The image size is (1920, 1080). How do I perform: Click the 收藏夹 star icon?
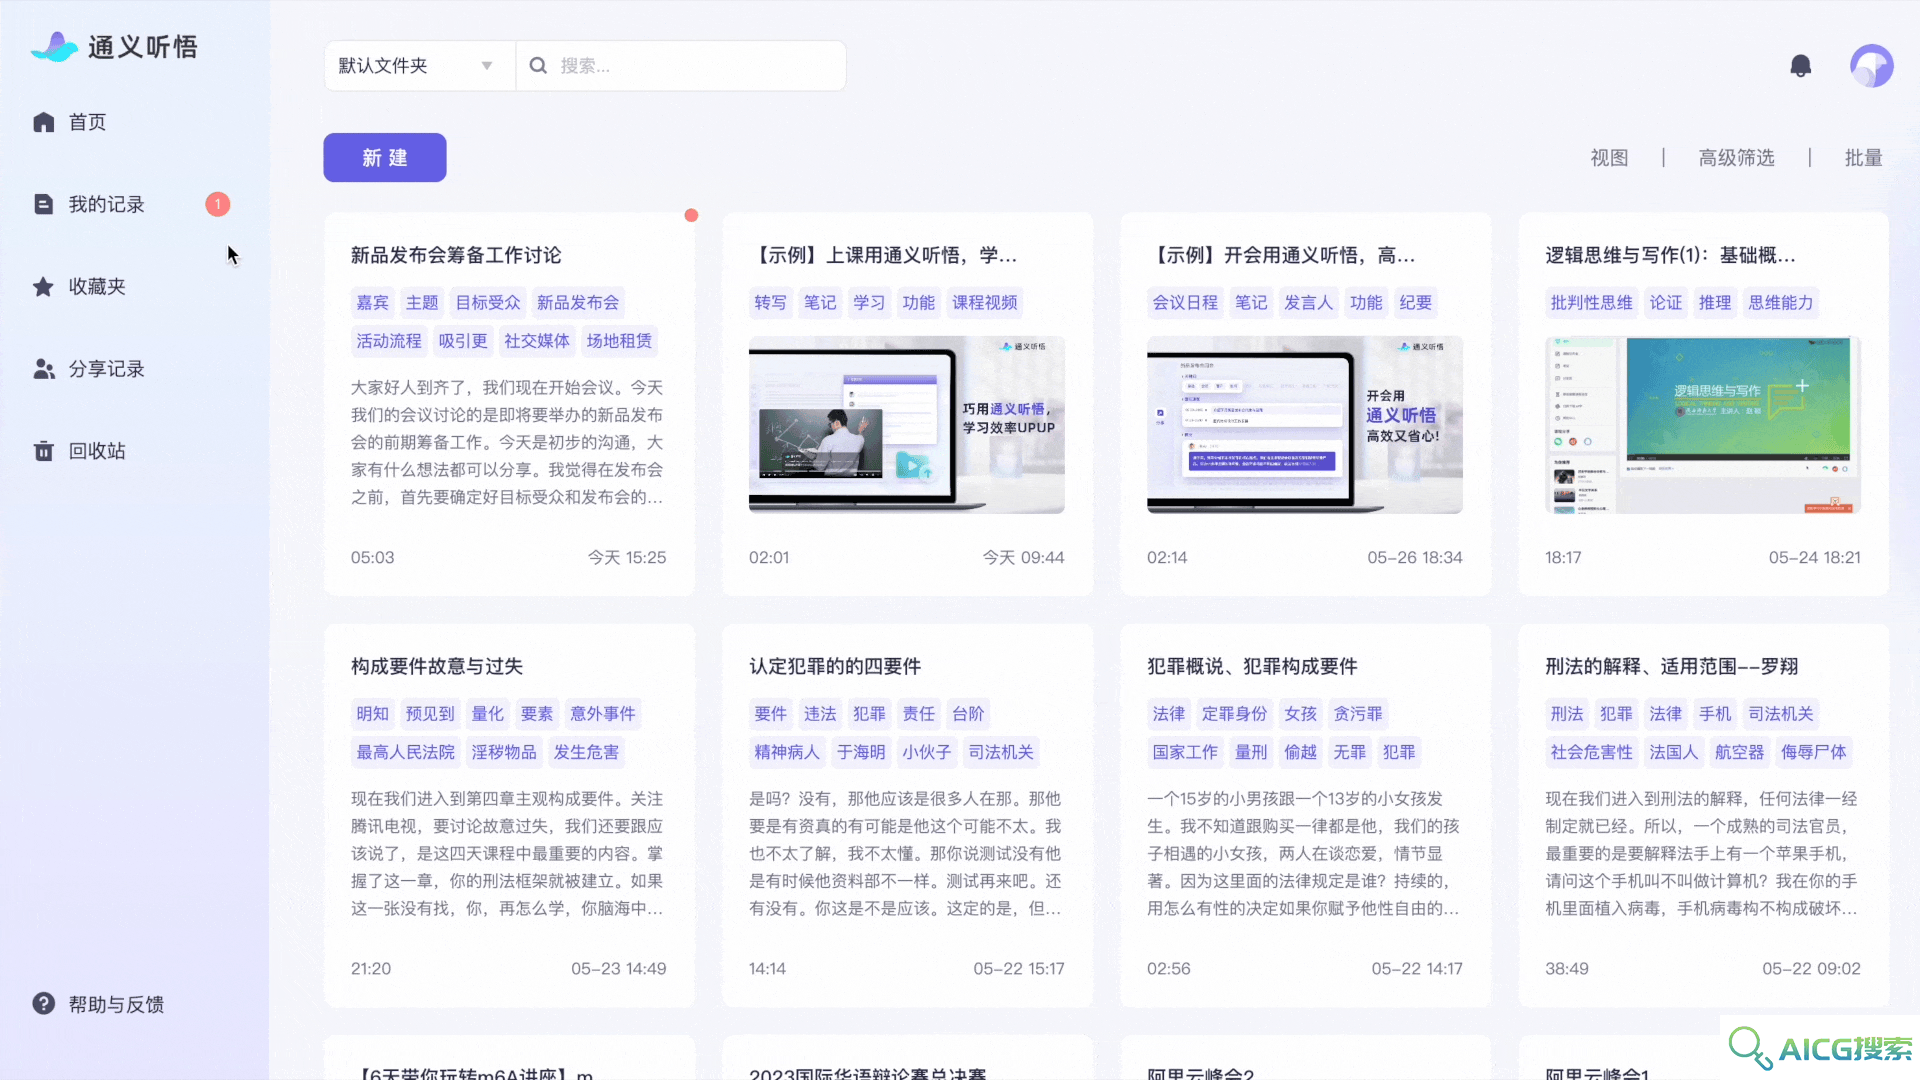(x=43, y=287)
